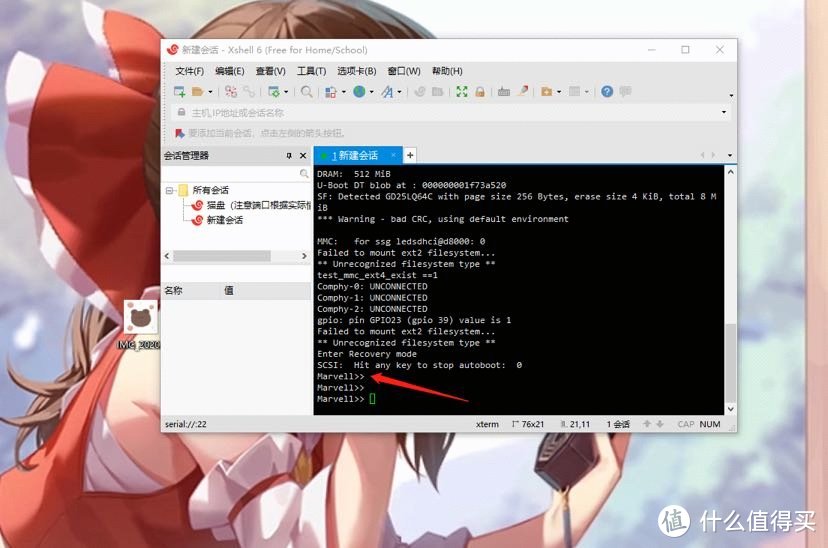The height and width of the screenshot is (548, 828).
Task: Click the toolbar overflow arrow
Action: point(731,96)
